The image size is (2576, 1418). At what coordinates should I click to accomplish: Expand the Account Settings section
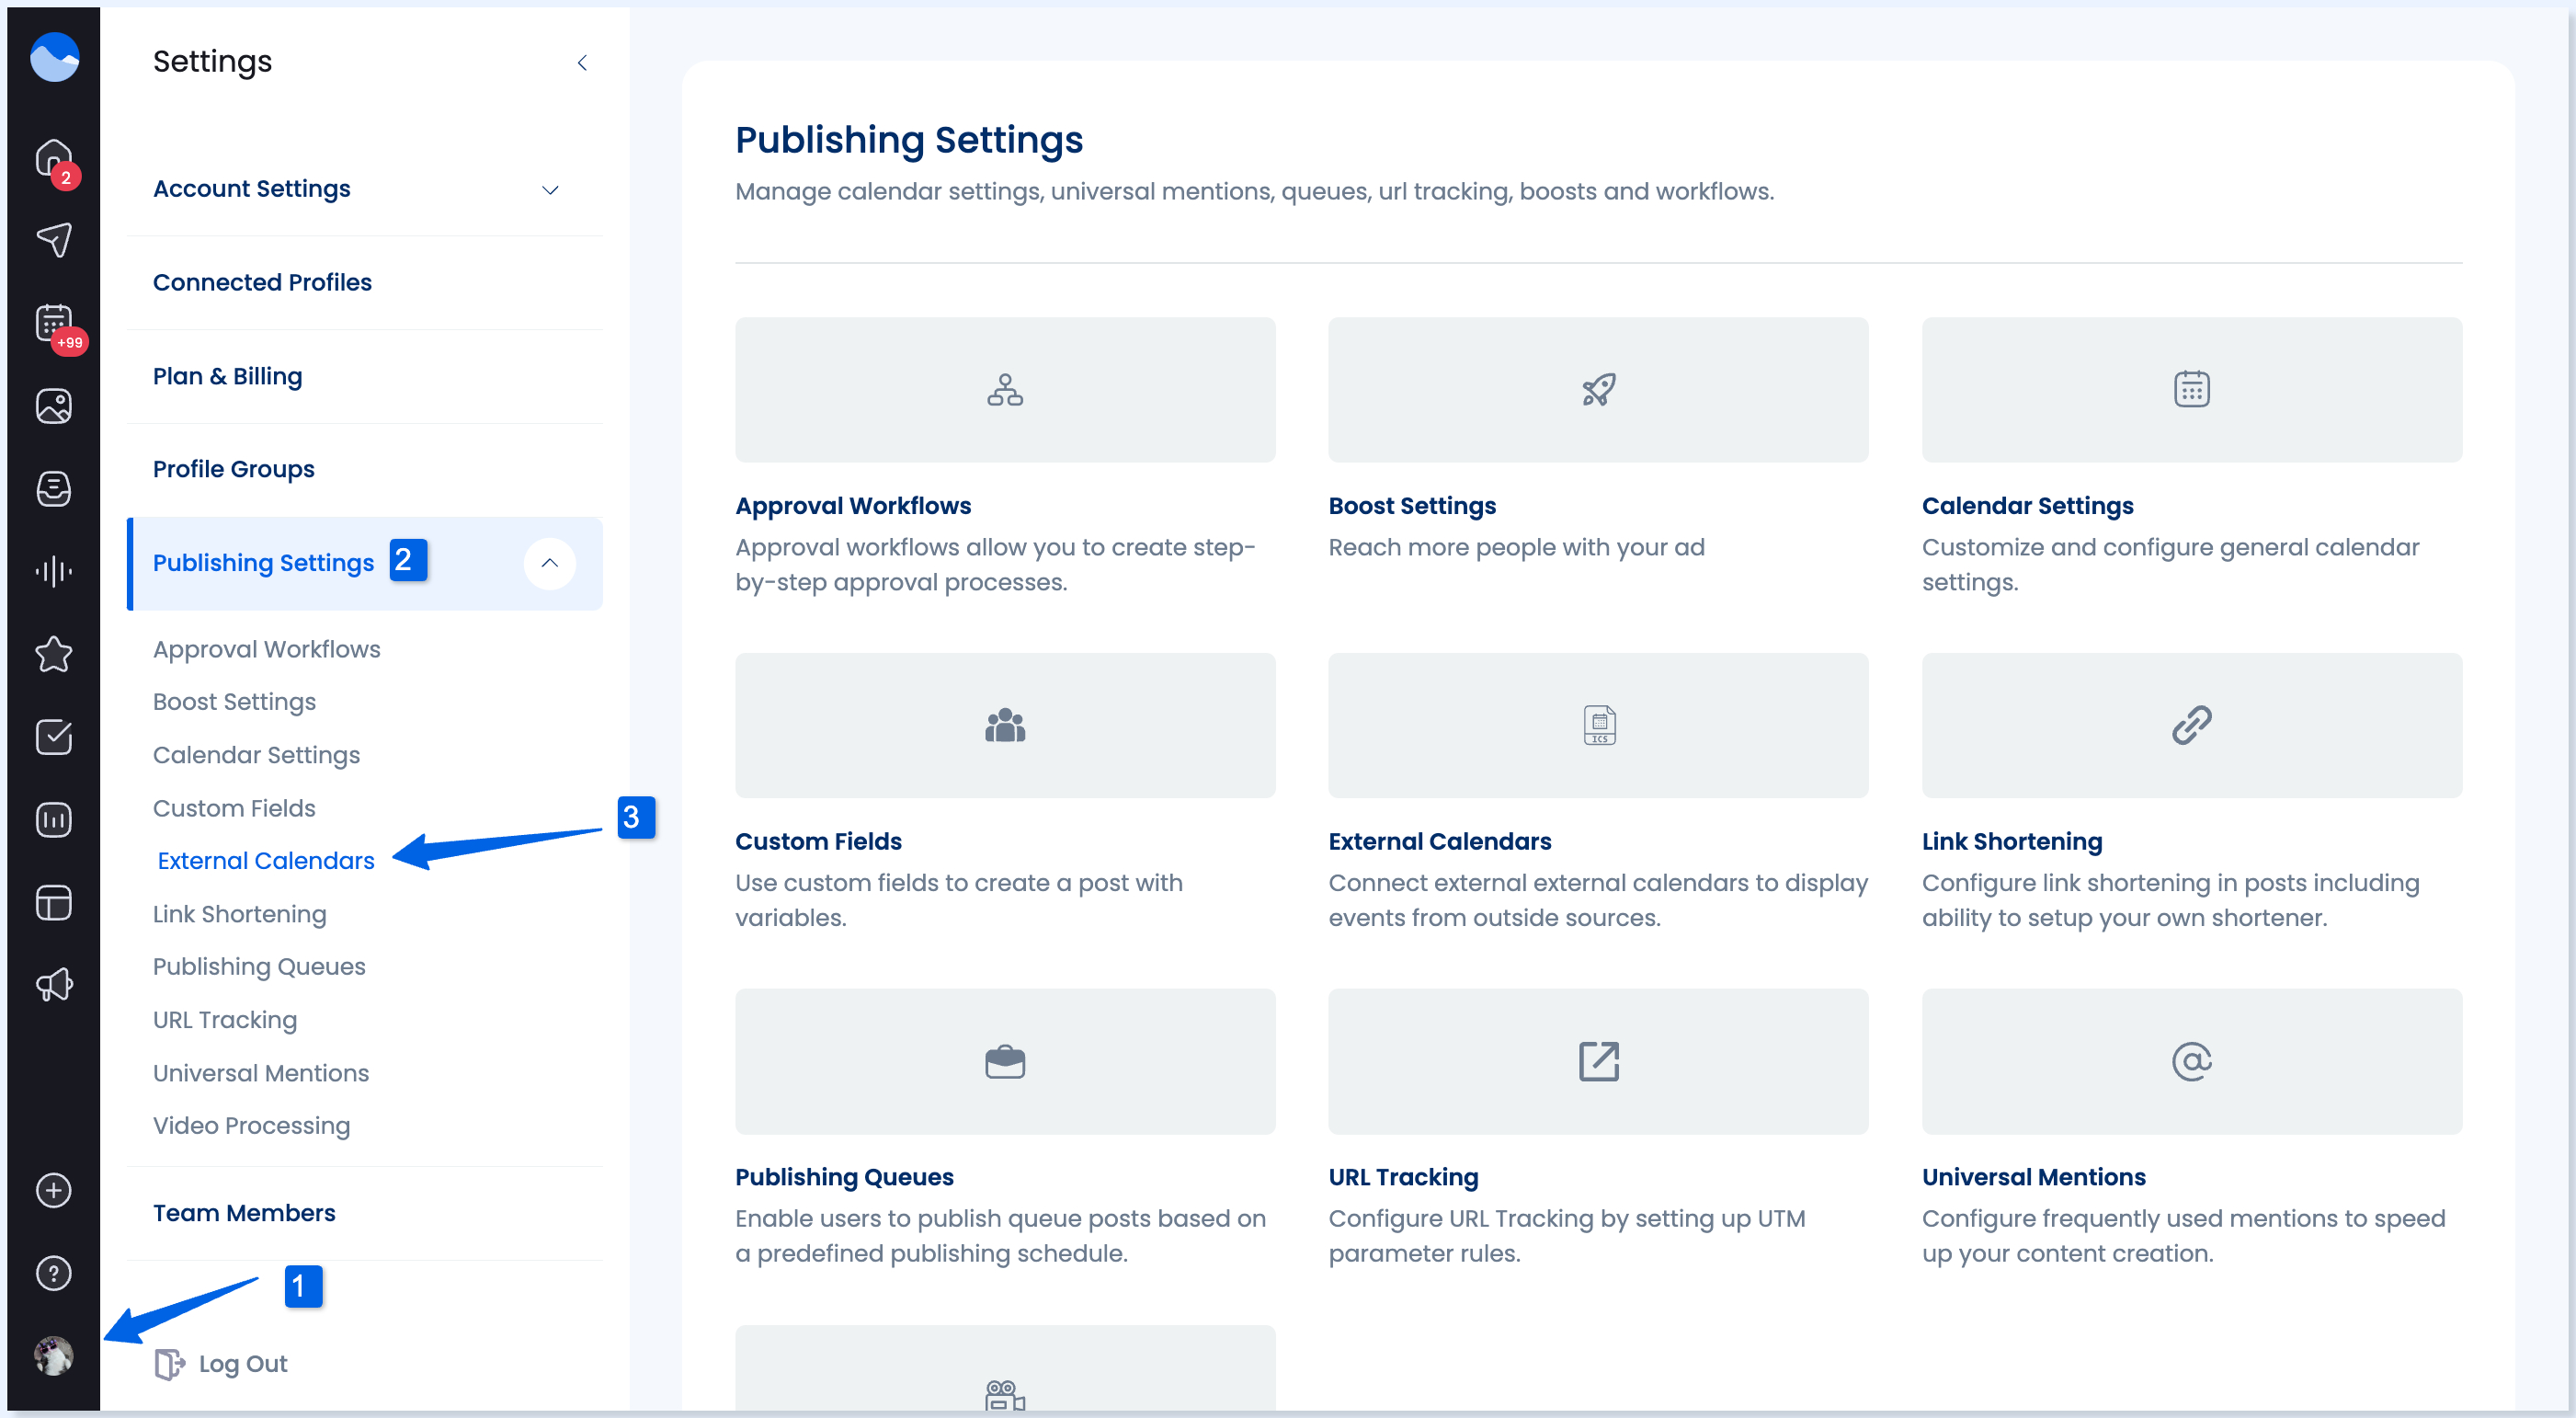click(550, 189)
